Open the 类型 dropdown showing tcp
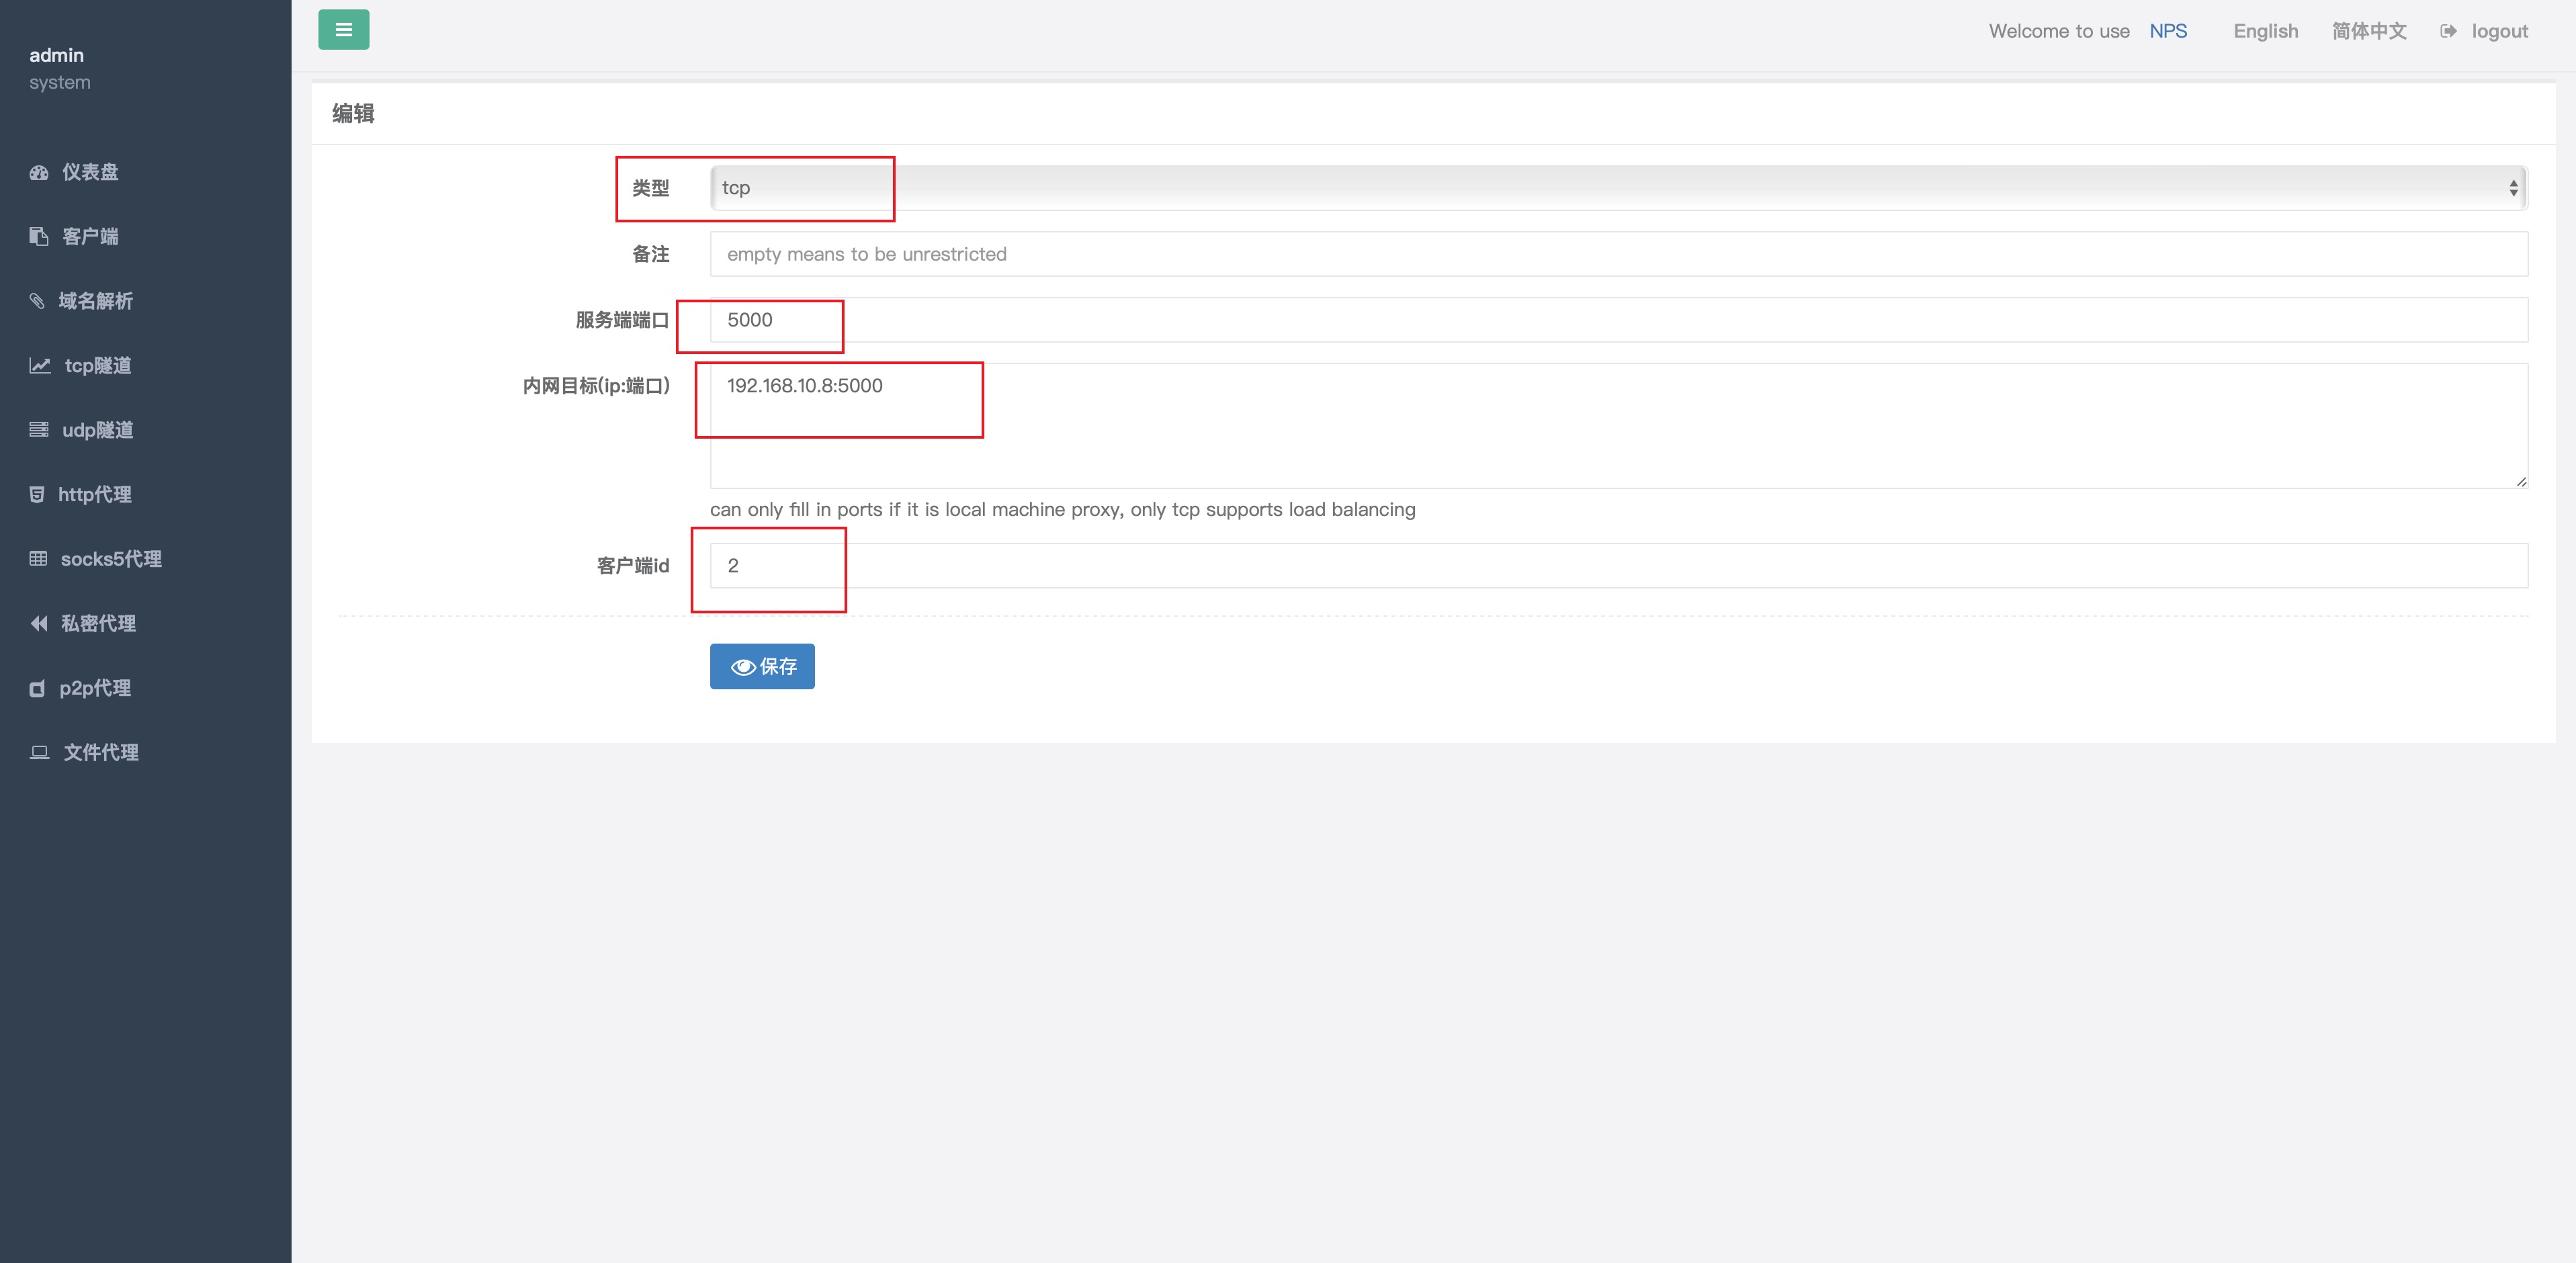 (1619, 188)
